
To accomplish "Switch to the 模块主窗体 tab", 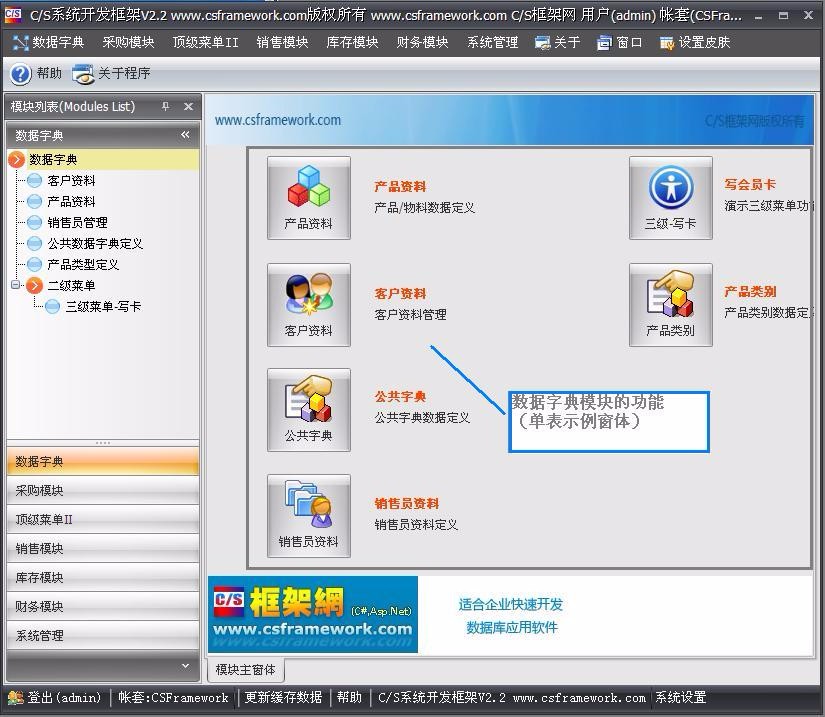I will click(x=245, y=670).
